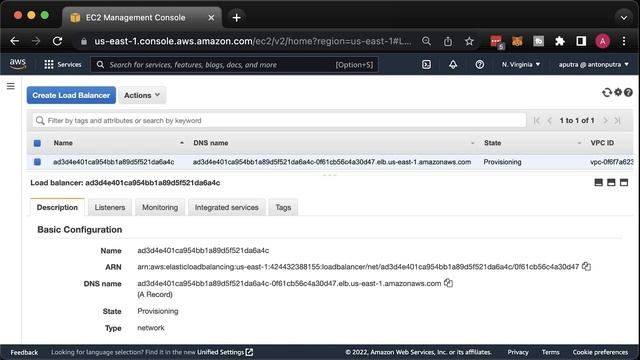
Task: Share this page from address bar
Action: pyautogui.click(x=448, y=41)
